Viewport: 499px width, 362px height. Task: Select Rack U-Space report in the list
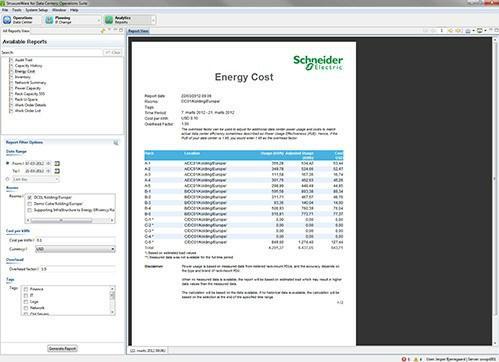26,99
